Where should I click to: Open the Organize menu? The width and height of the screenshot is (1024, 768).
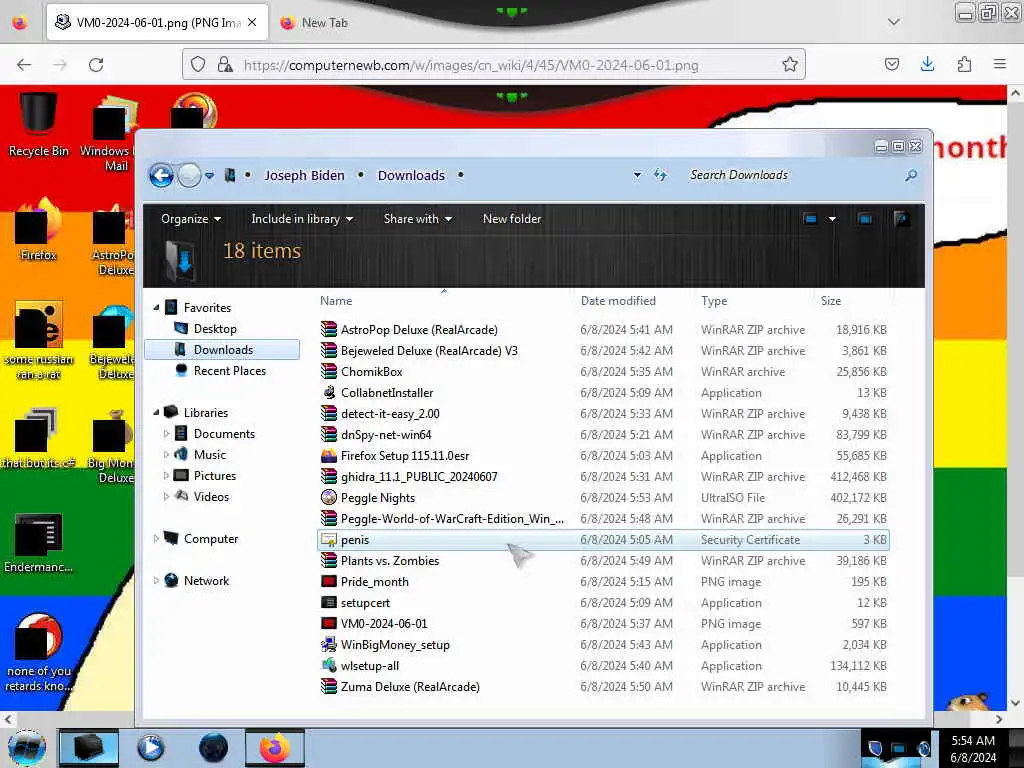coord(191,219)
